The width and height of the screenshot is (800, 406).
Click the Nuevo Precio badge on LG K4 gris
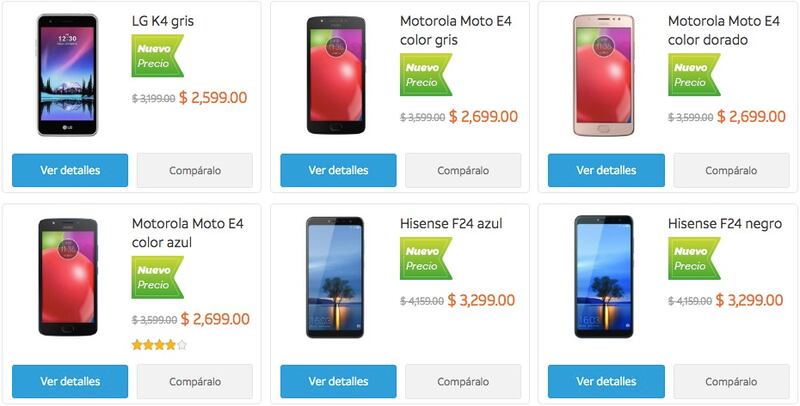pyautogui.click(x=157, y=56)
